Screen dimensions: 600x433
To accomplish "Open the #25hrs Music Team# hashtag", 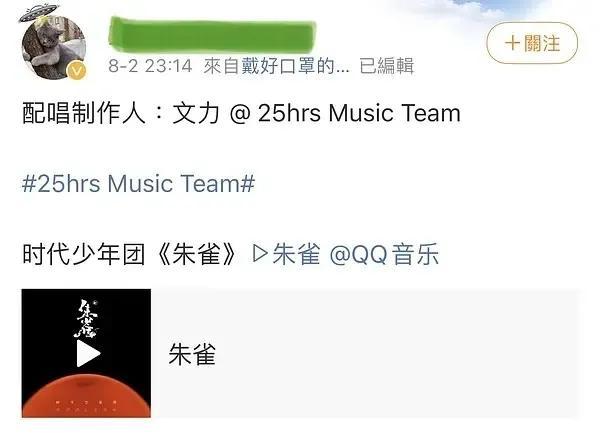I will tap(139, 184).
